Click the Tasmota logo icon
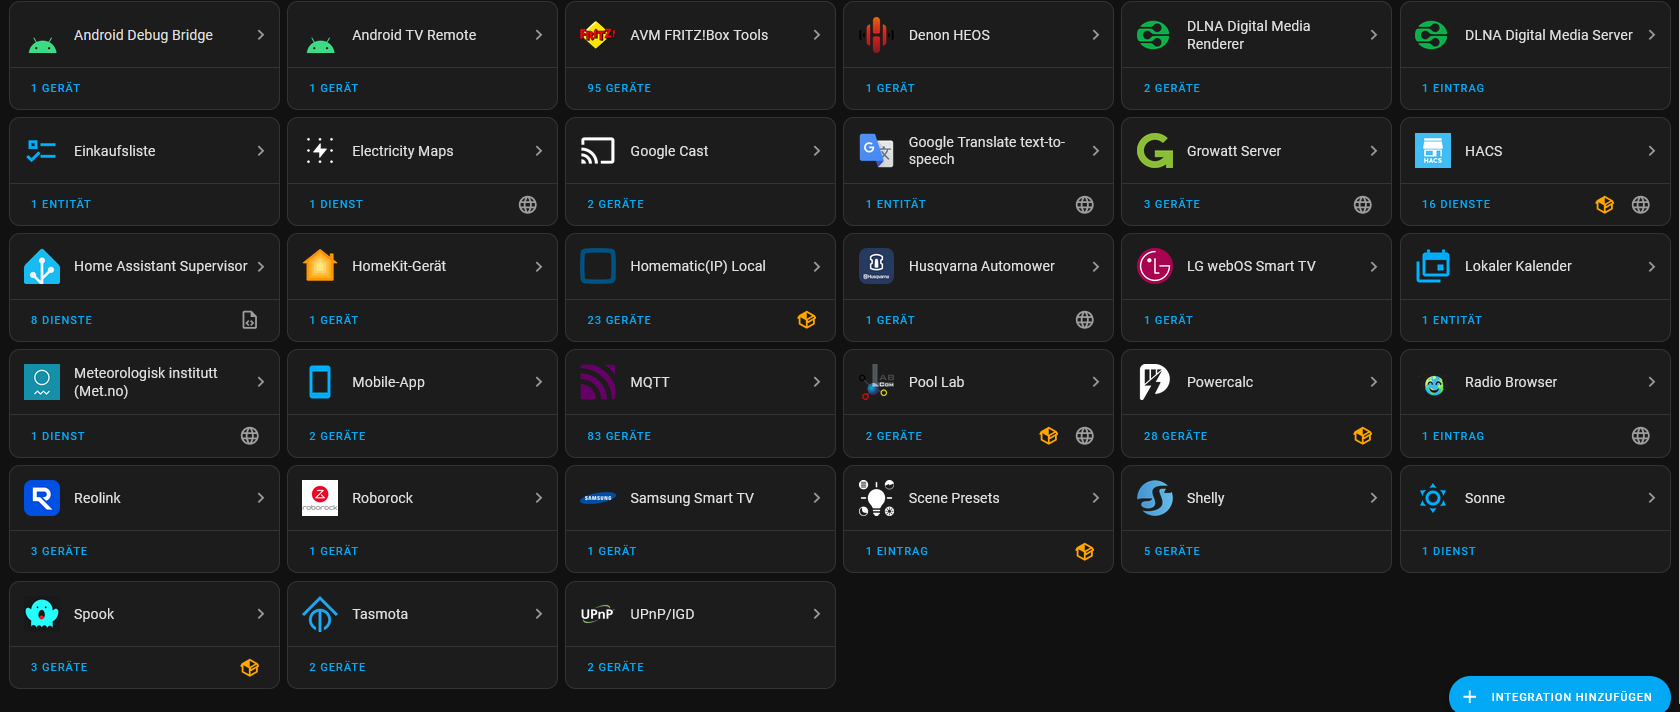 [320, 614]
